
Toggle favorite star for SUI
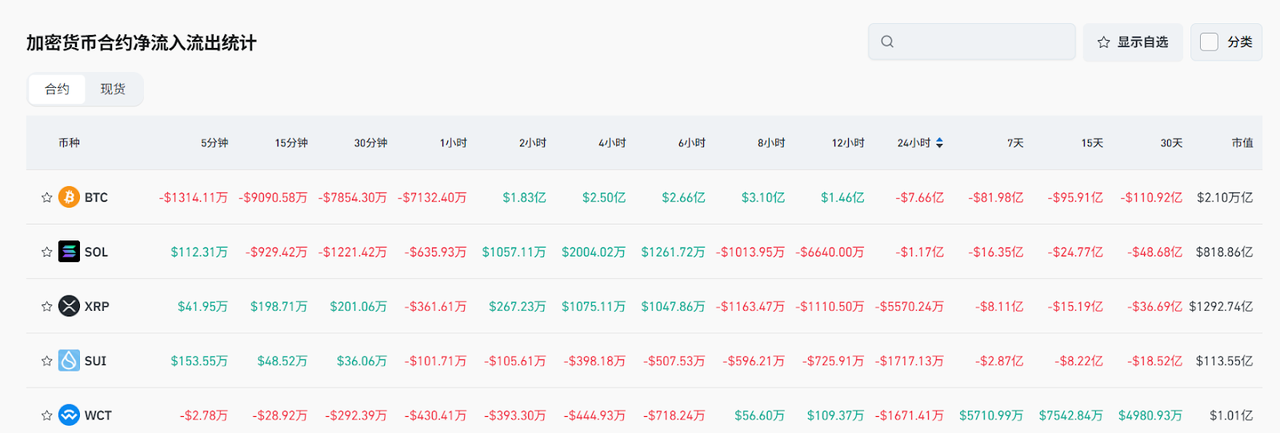pyautogui.click(x=46, y=360)
